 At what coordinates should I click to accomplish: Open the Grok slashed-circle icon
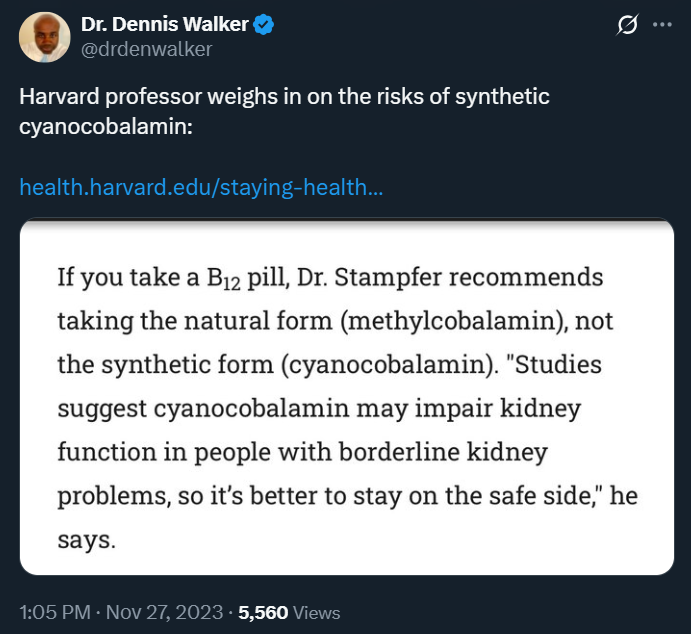(x=627, y=25)
